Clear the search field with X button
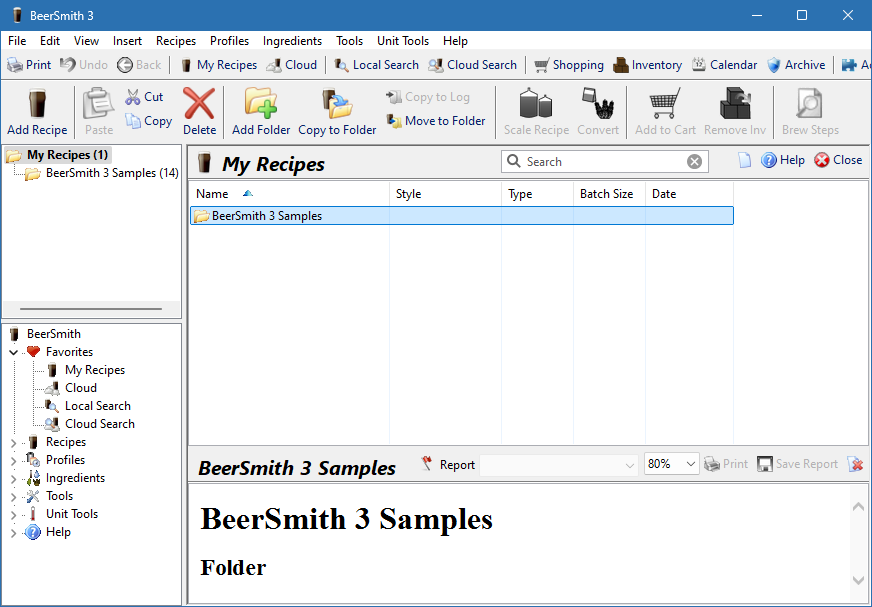Image resolution: width=872 pixels, height=607 pixels. (694, 162)
